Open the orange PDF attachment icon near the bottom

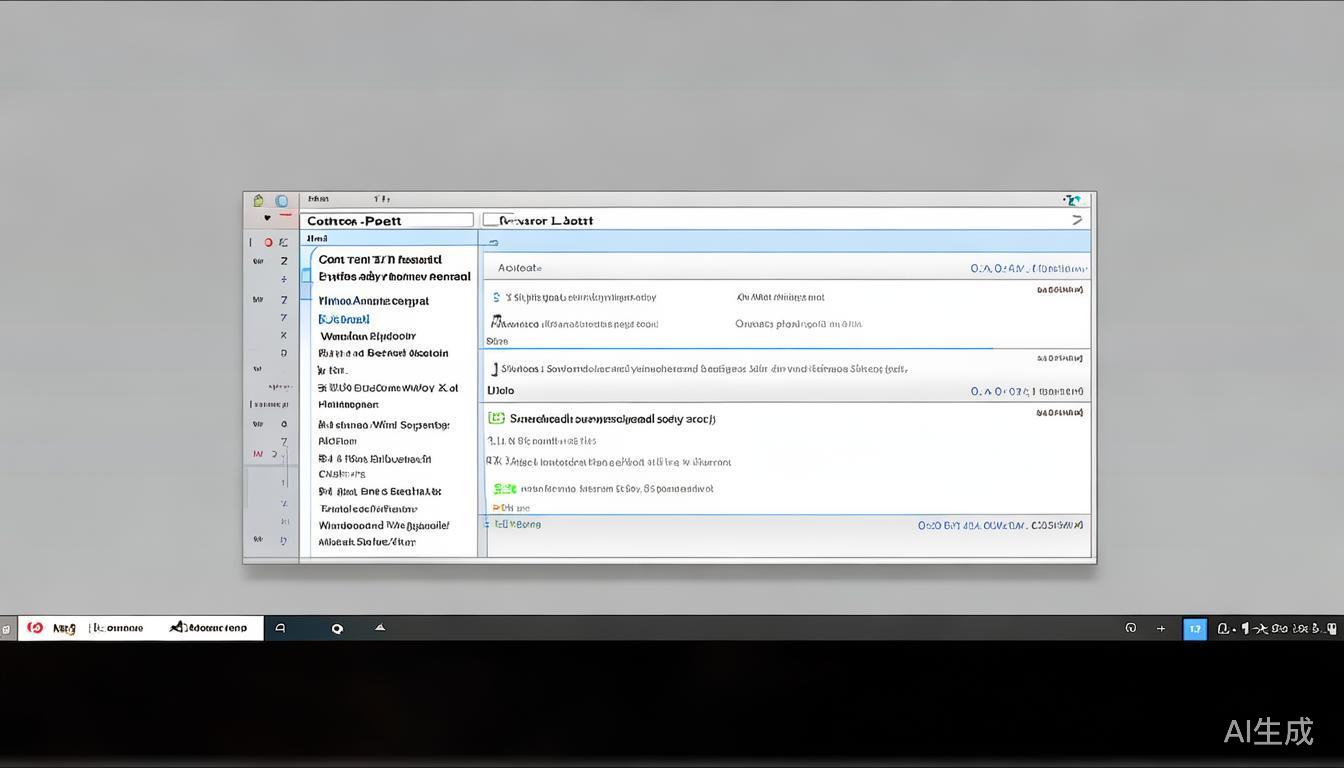click(496, 508)
